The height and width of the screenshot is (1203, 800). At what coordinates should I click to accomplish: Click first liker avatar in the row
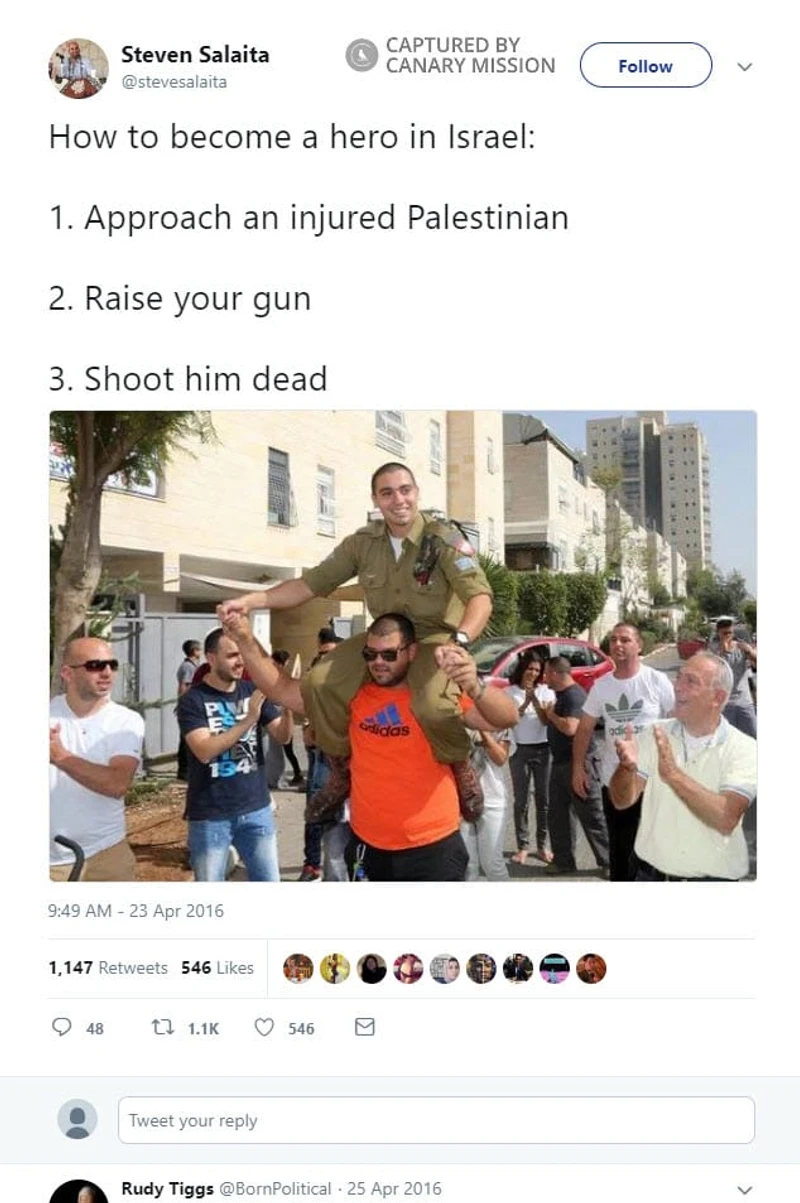298,968
